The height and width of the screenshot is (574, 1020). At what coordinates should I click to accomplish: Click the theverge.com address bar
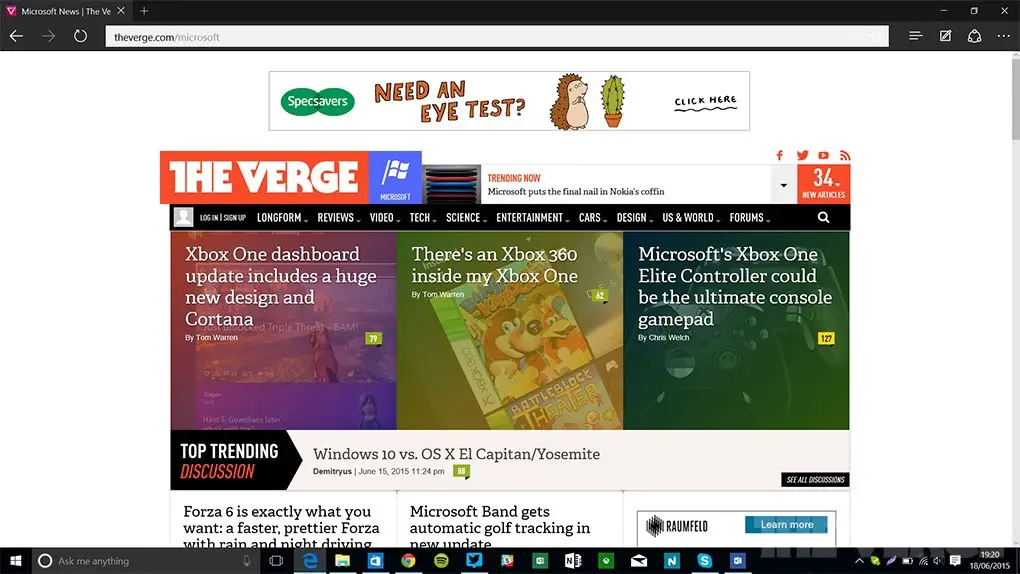(x=497, y=37)
